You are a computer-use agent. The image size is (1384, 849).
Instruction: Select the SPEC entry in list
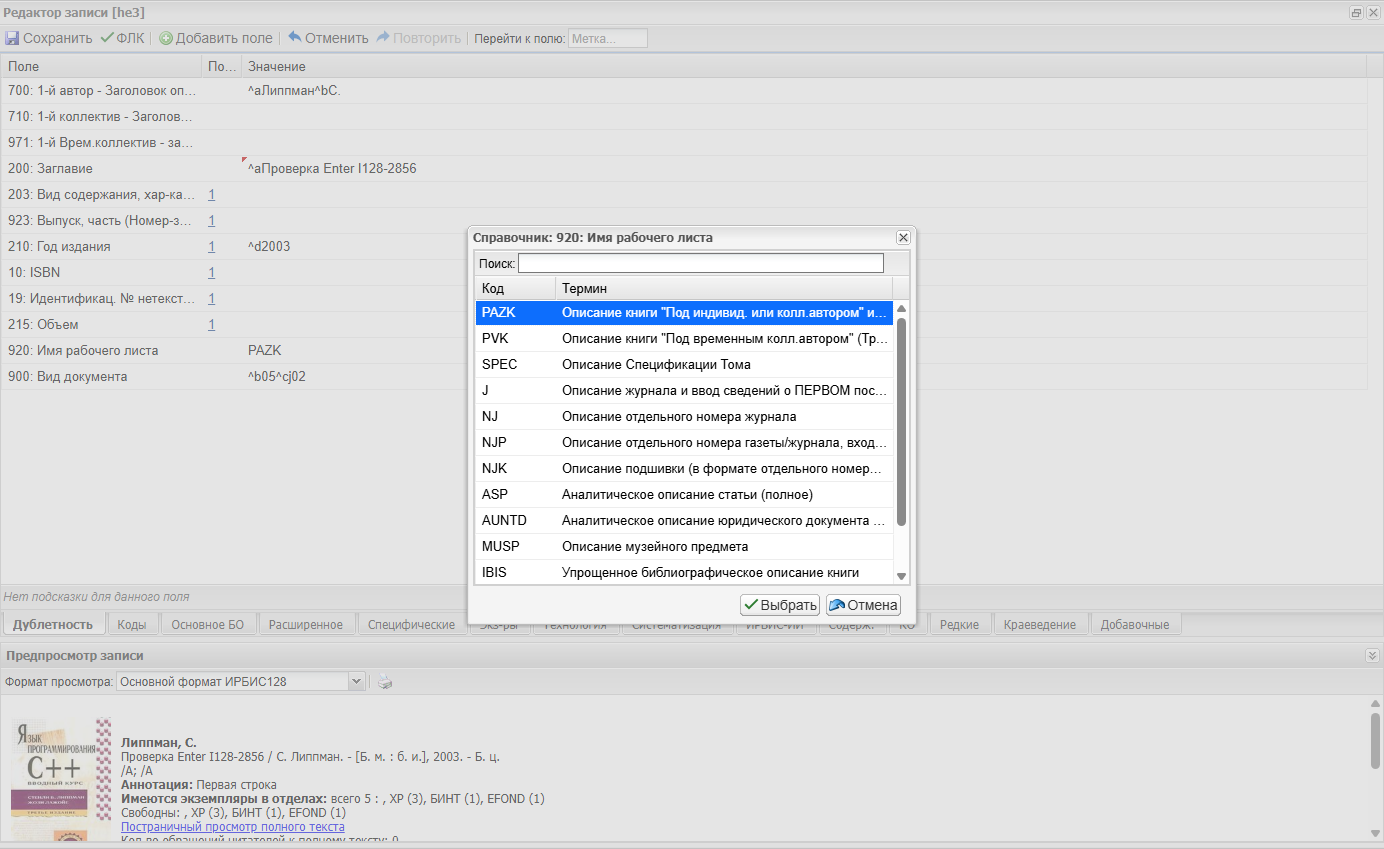point(684,364)
